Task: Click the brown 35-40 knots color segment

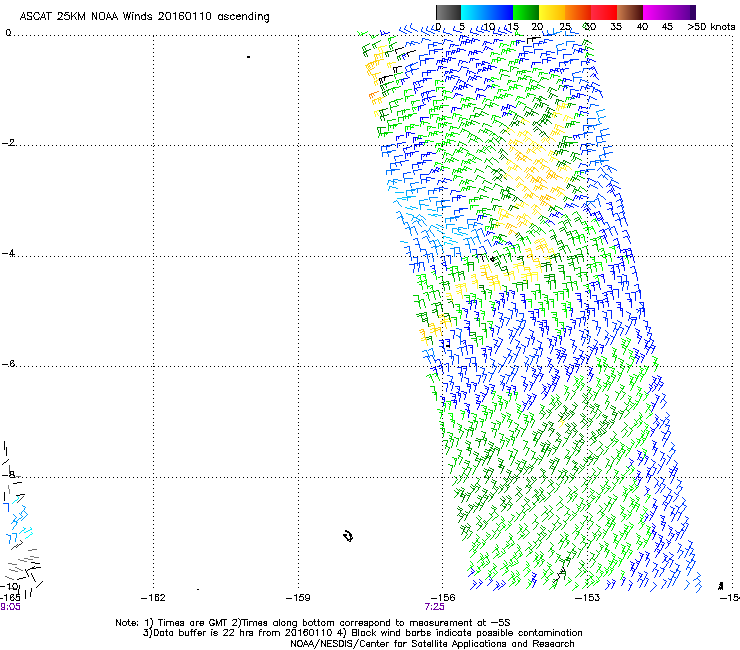Action: pyautogui.click(x=630, y=12)
